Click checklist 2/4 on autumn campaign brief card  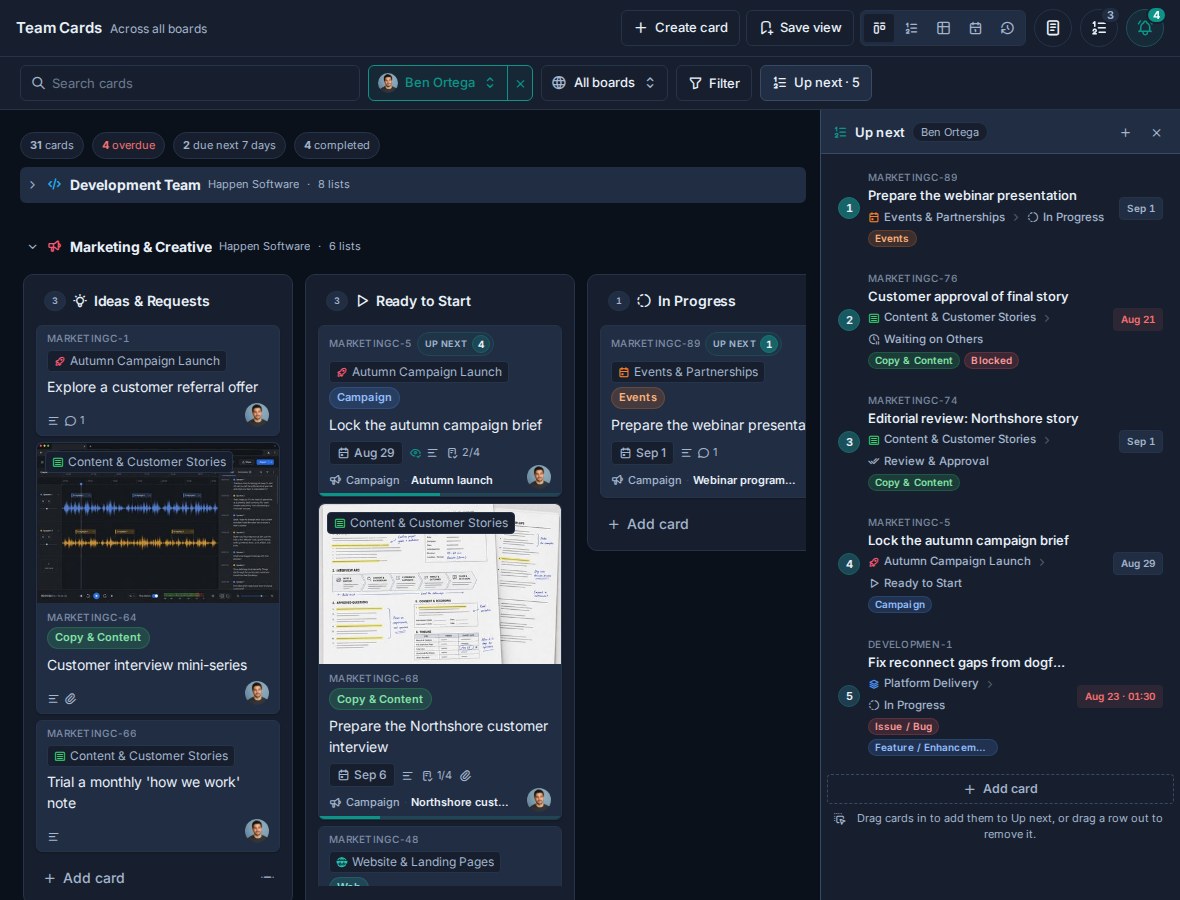pyautogui.click(x=464, y=453)
